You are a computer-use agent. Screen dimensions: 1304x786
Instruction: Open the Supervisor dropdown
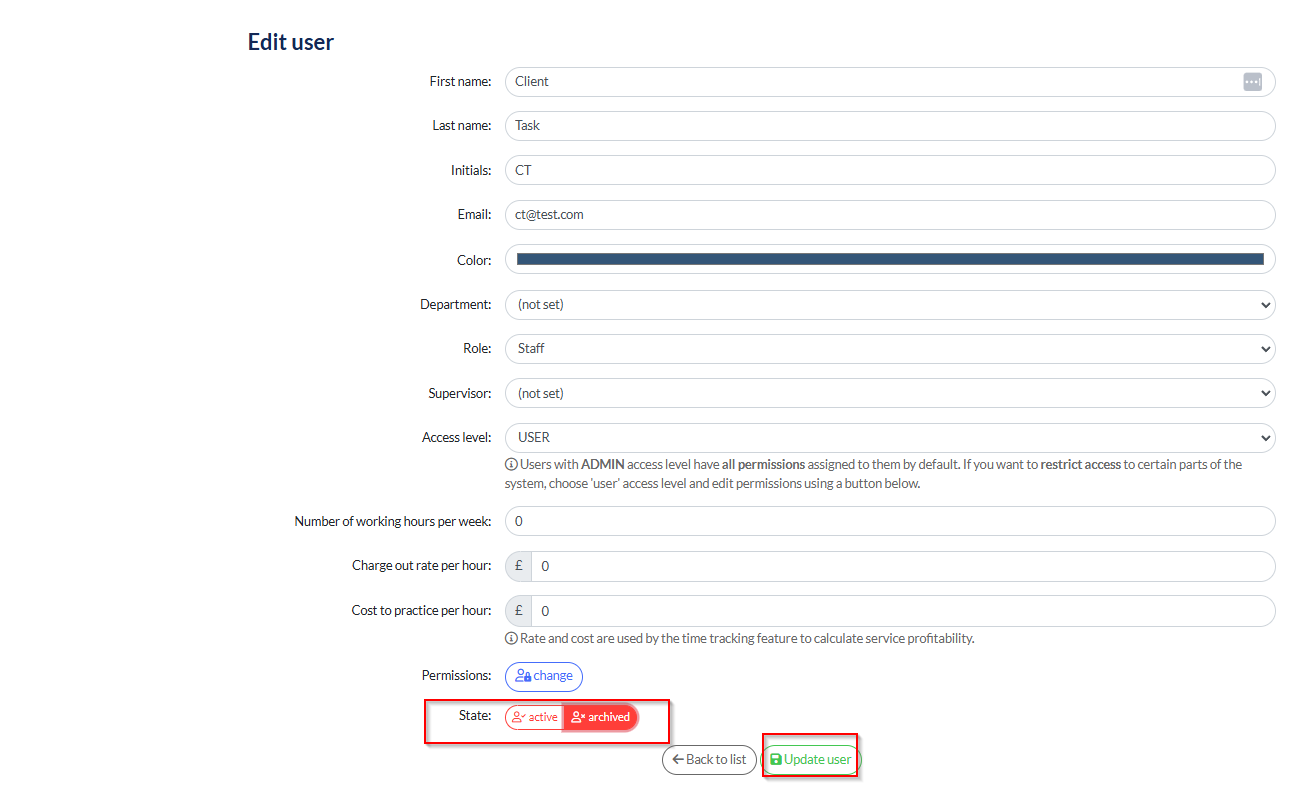(889, 394)
